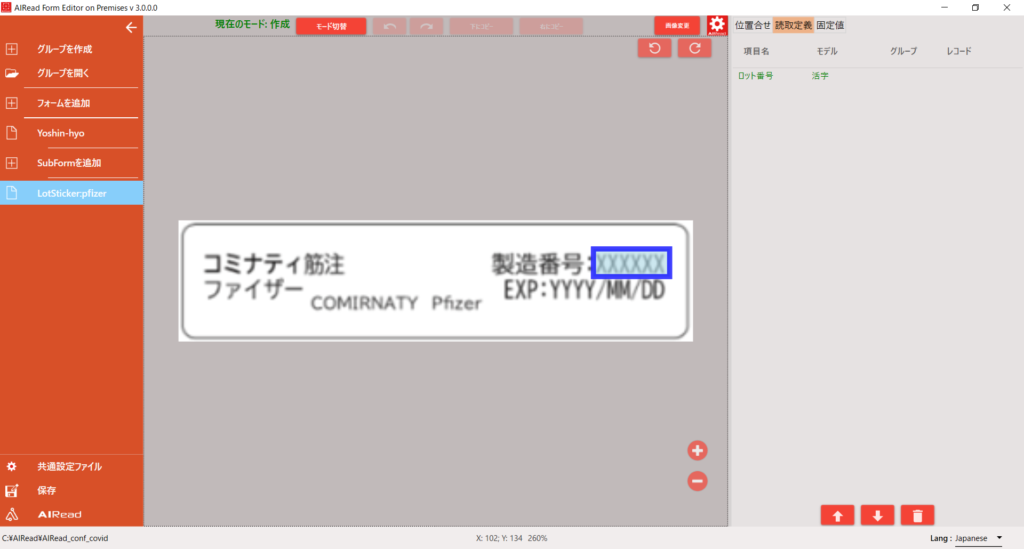The height and width of the screenshot is (549, 1024).
Task: Select the ロット番号 item row
Action: click(876, 76)
